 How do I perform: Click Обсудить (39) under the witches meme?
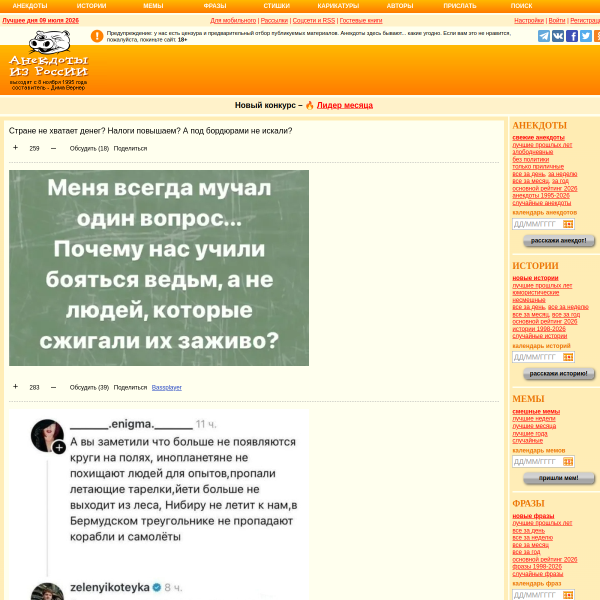(89, 388)
